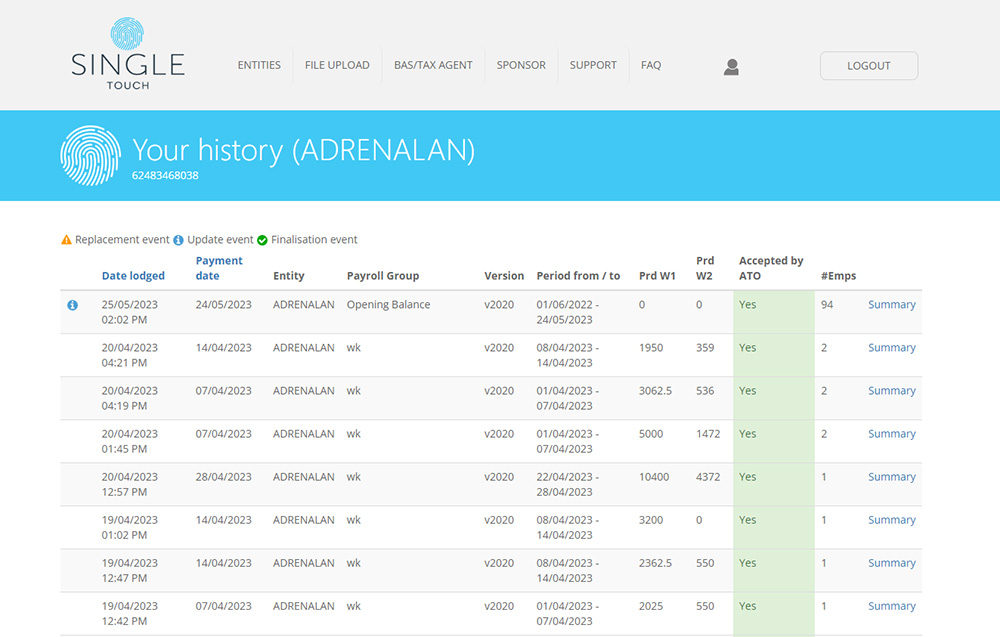Image resolution: width=1000 pixels, height=637 pixels.
Task: Open the user profile icon
Action: (732, 66)
